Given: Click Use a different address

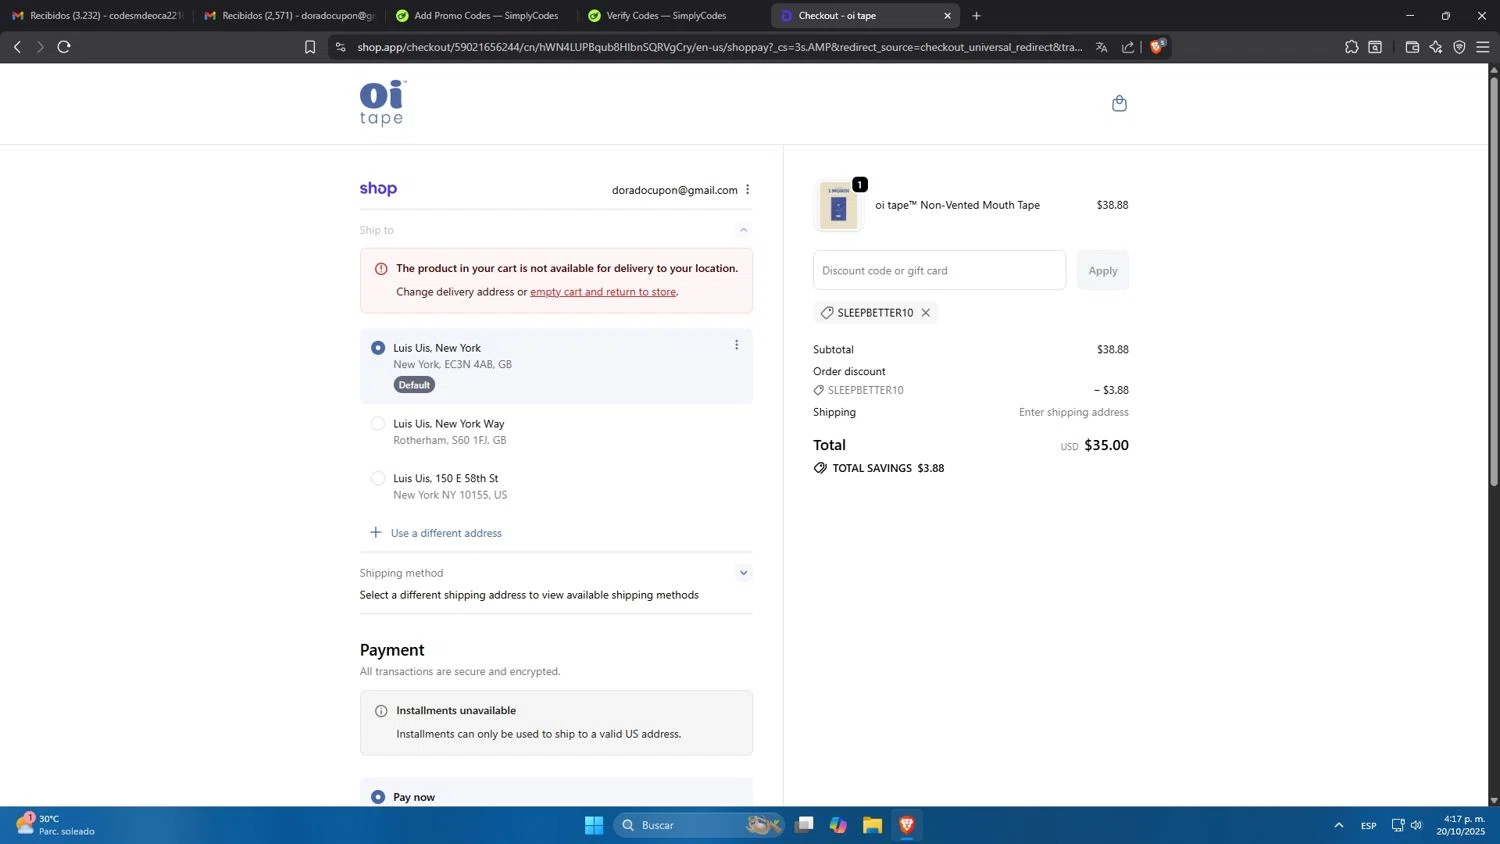Looking at the screenshot, I should (446, 533).
